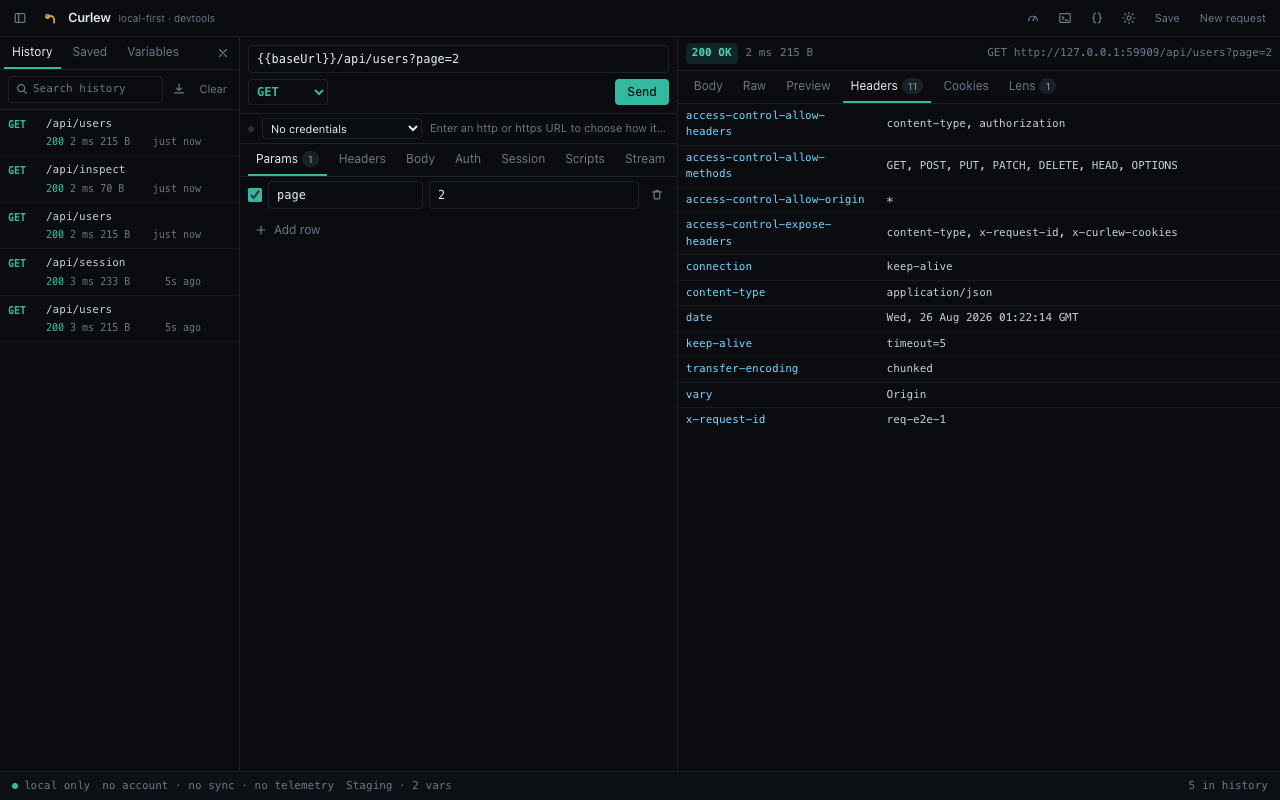Switch to the Saved tab
Image resolution: width=1280 pixels, height=800 pixels.
point(90,52)
